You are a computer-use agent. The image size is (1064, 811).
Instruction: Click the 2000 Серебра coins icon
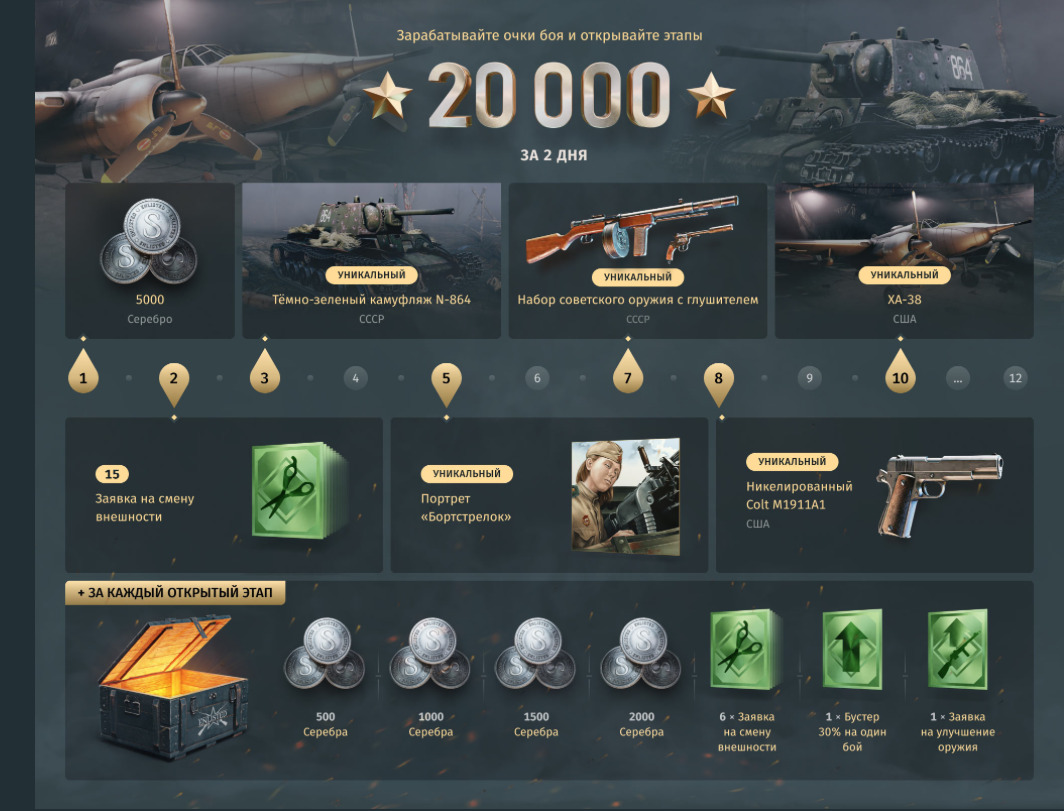tap(641, 654)
